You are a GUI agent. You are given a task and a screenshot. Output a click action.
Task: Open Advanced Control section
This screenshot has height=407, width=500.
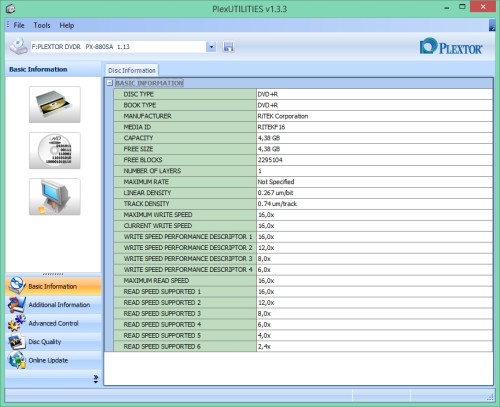53,323
